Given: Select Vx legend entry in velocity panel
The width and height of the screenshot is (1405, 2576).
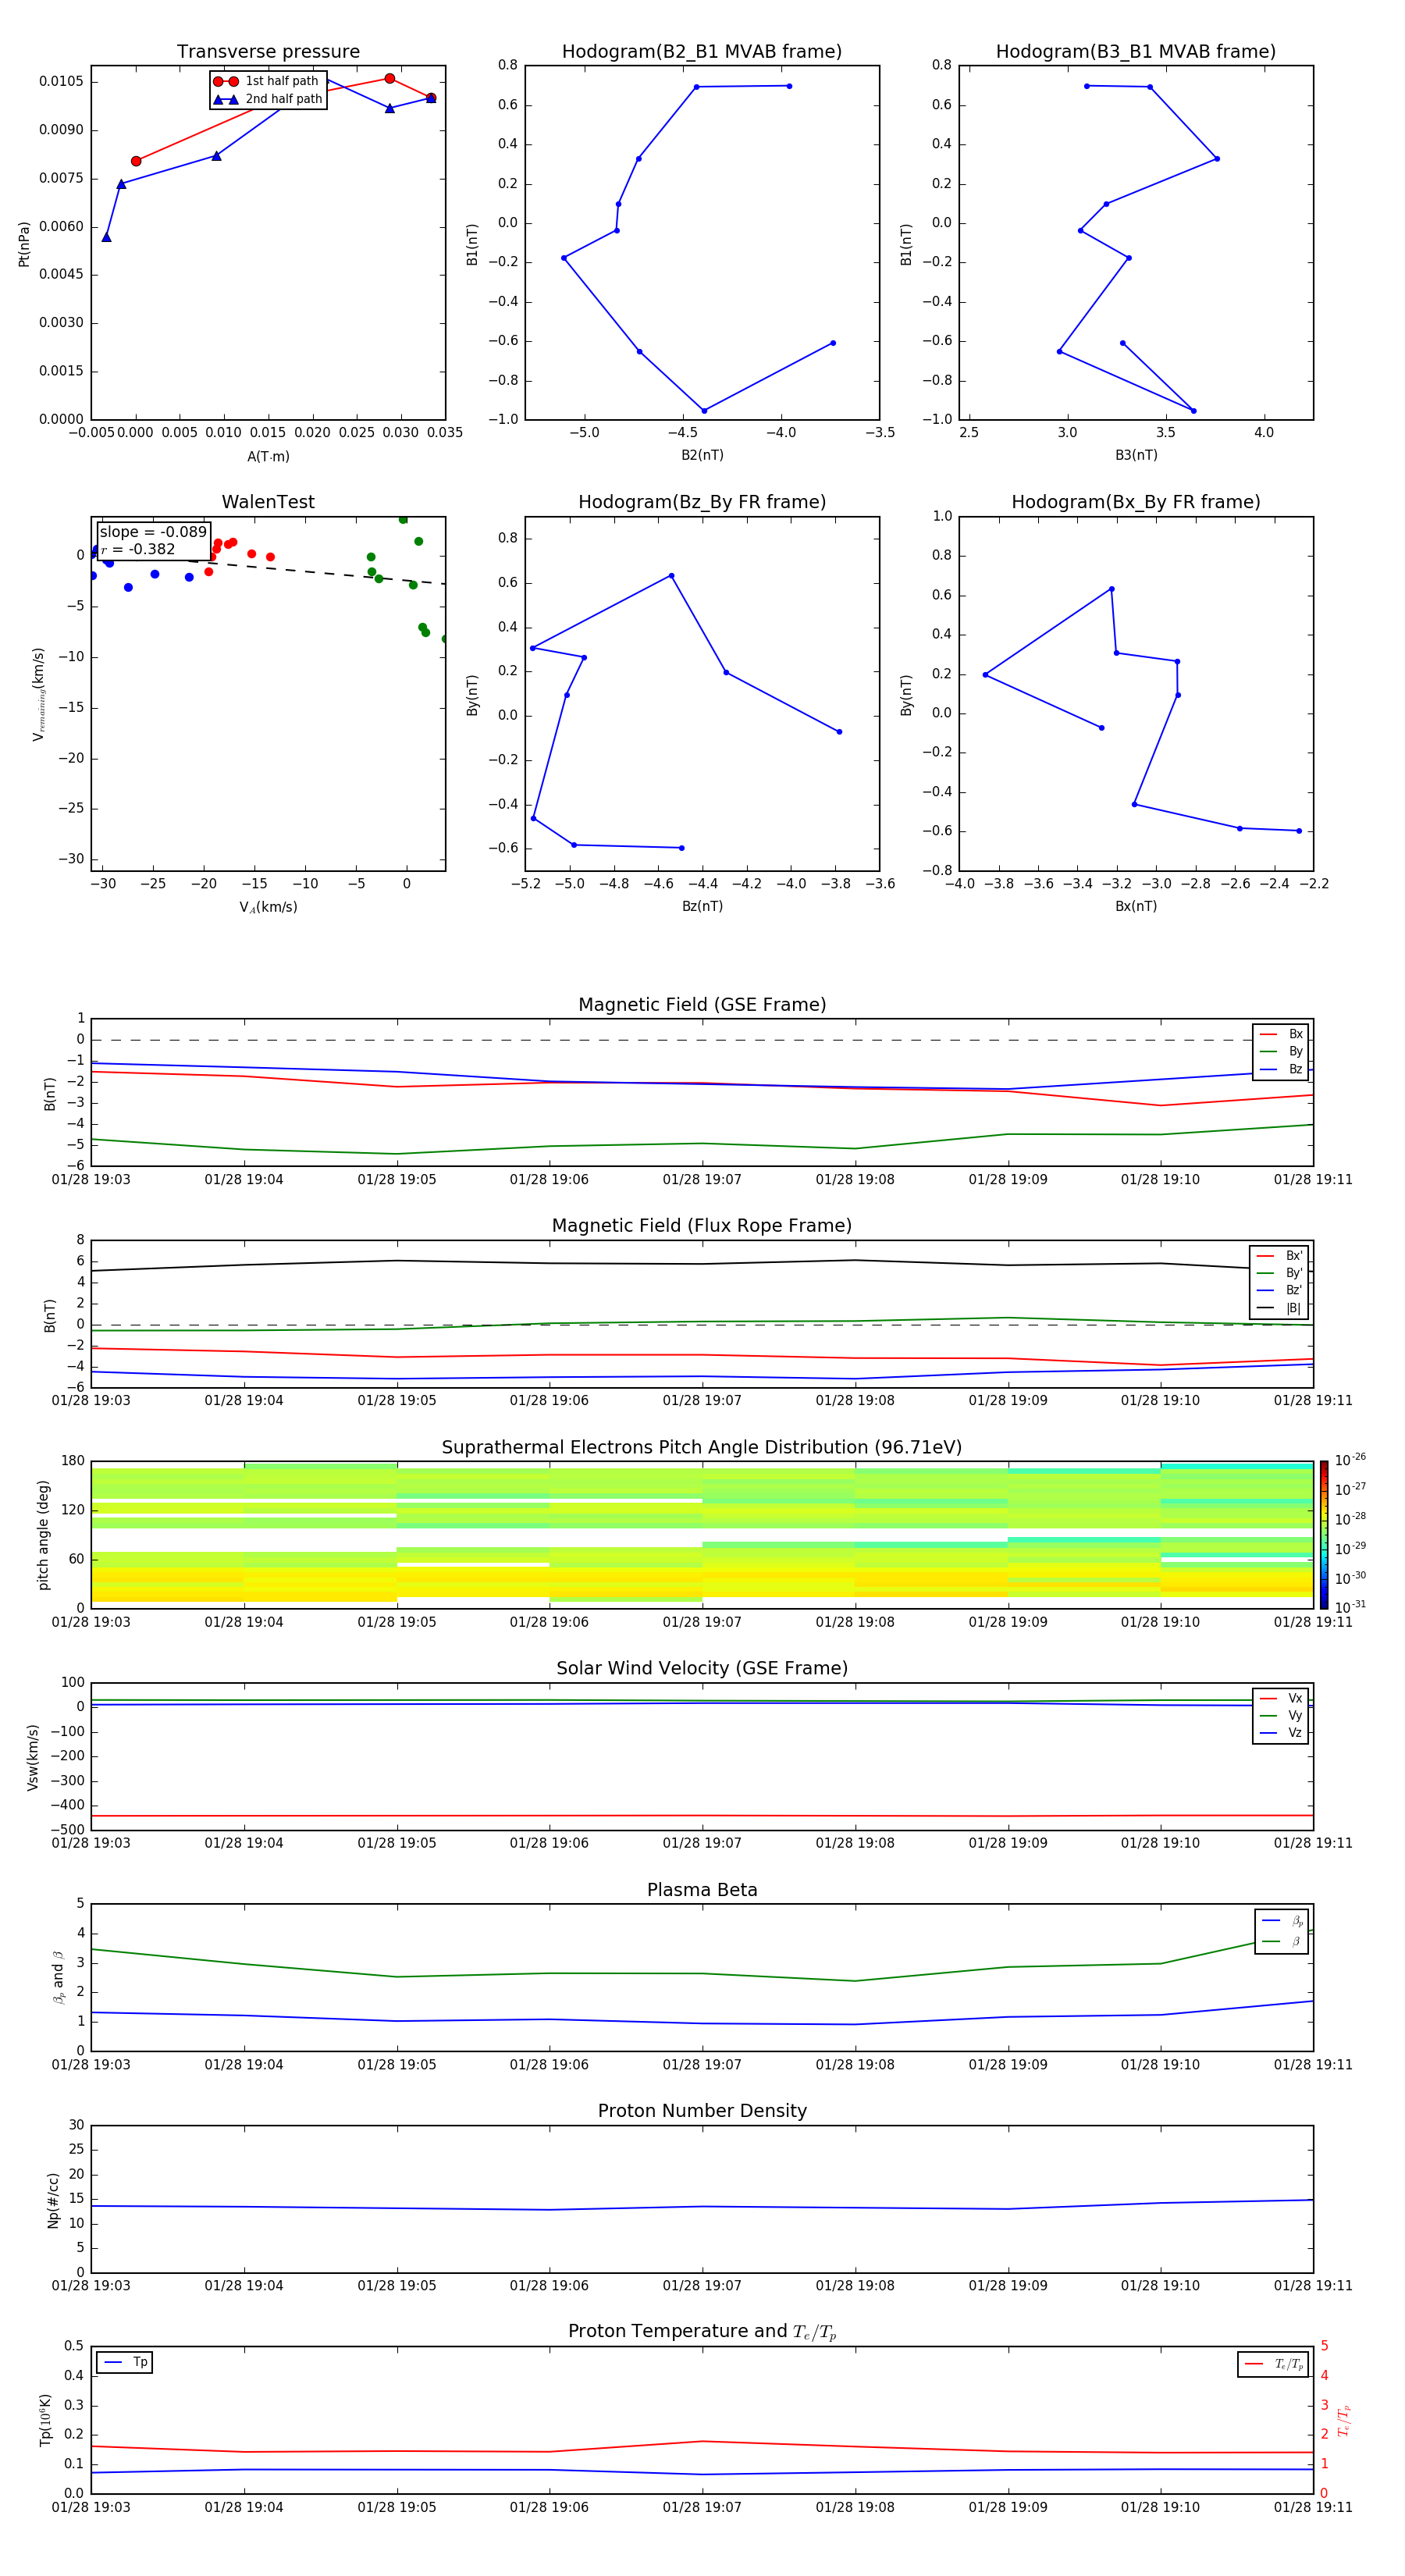Looking at the screenshot, I should point(1281,1698).
